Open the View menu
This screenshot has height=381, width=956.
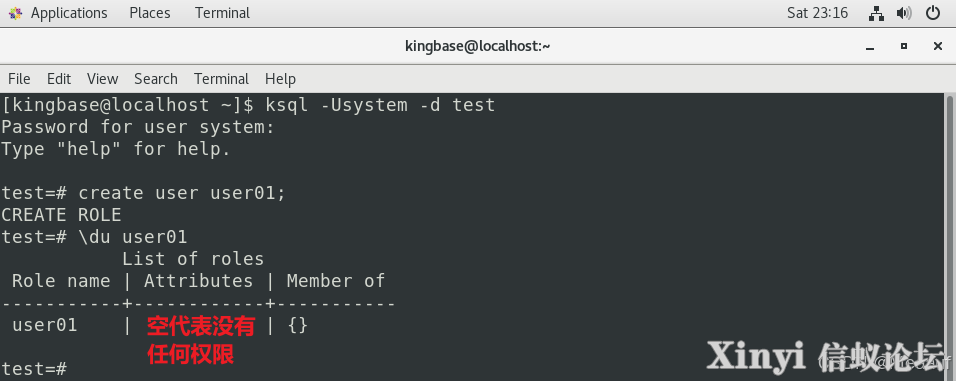102,79
